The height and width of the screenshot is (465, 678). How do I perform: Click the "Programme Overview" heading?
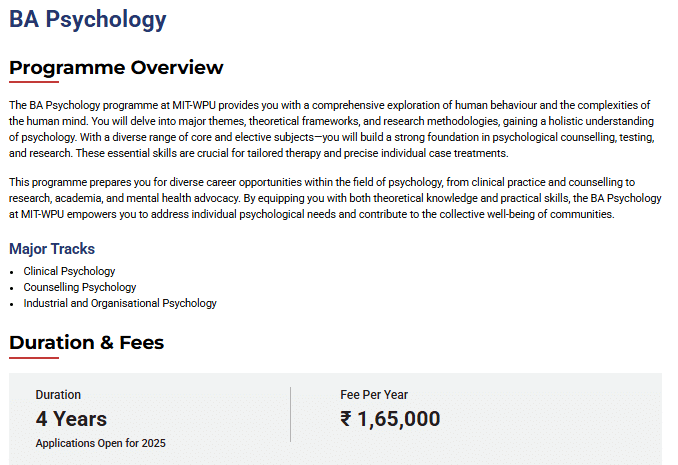[x=116, y=68]
